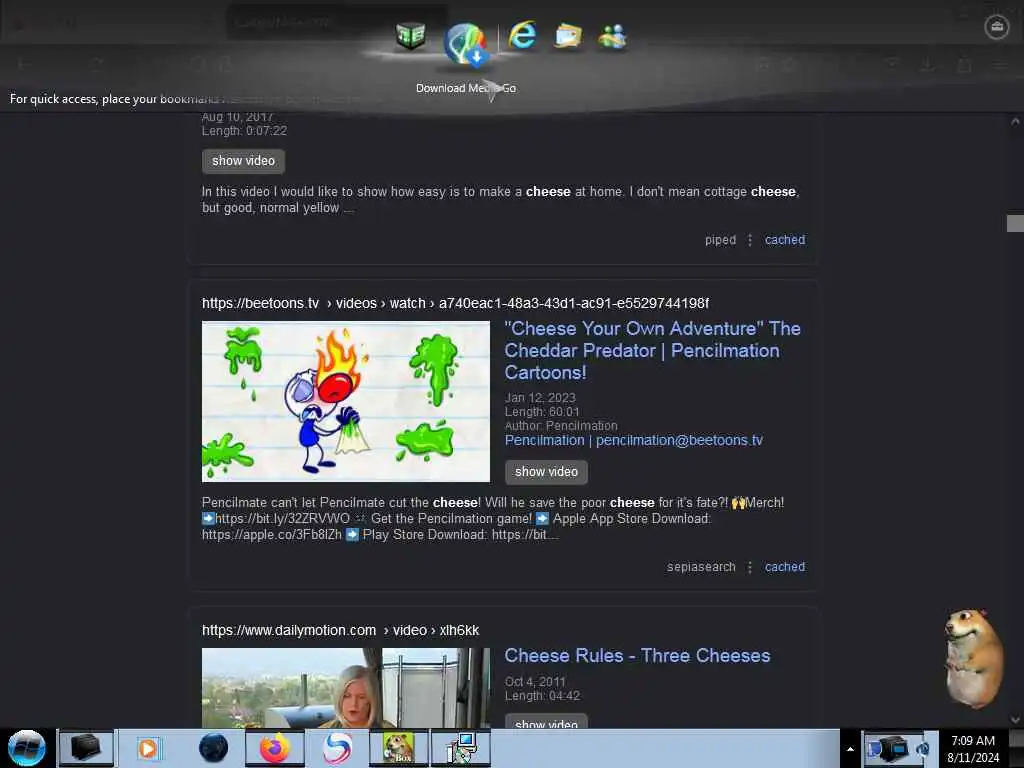Click the date 8/11/2024 in taskbar
The width and height of the screenshot is (1024, 768).
972,758
